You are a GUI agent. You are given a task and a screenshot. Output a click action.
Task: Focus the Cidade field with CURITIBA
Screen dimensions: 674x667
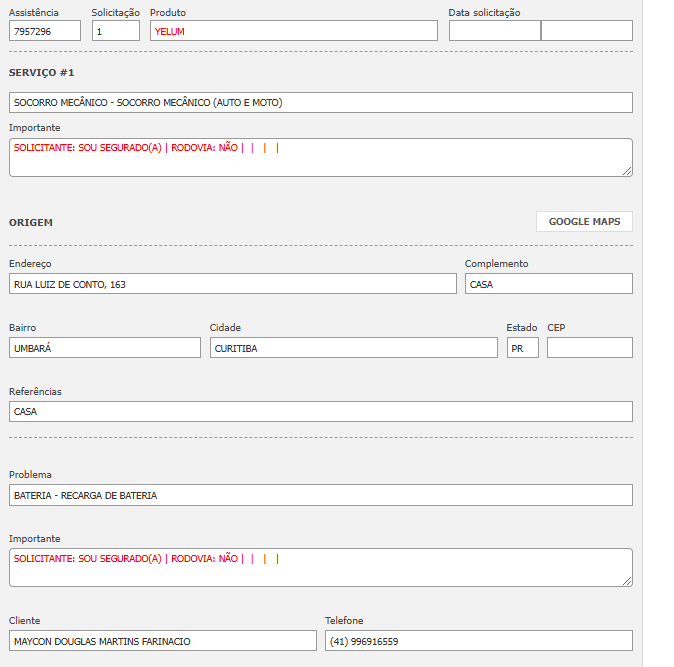[x=353, y=348]
